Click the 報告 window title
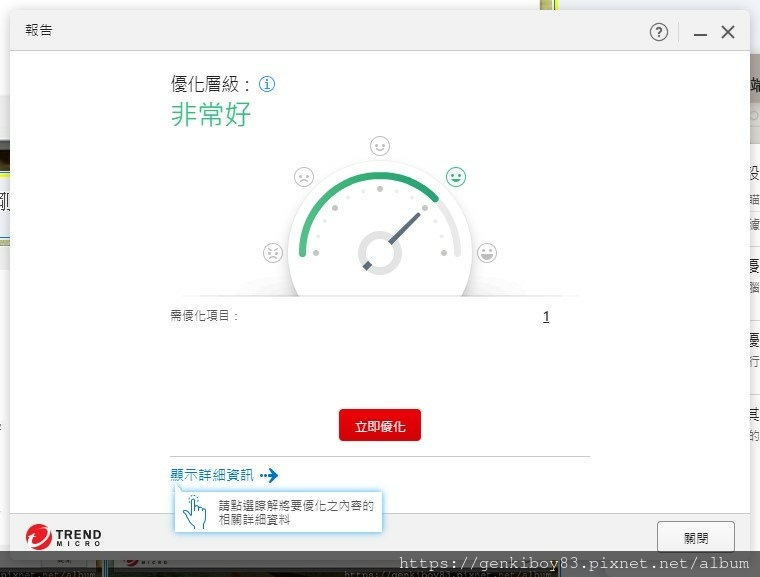 pyautogui.click(x=39, y=30)
